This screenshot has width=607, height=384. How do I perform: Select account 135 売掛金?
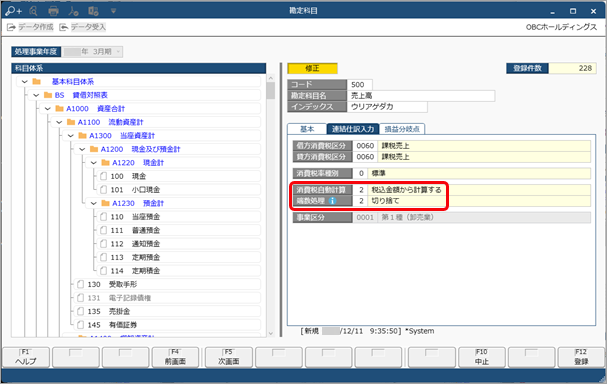coord(167,312)
